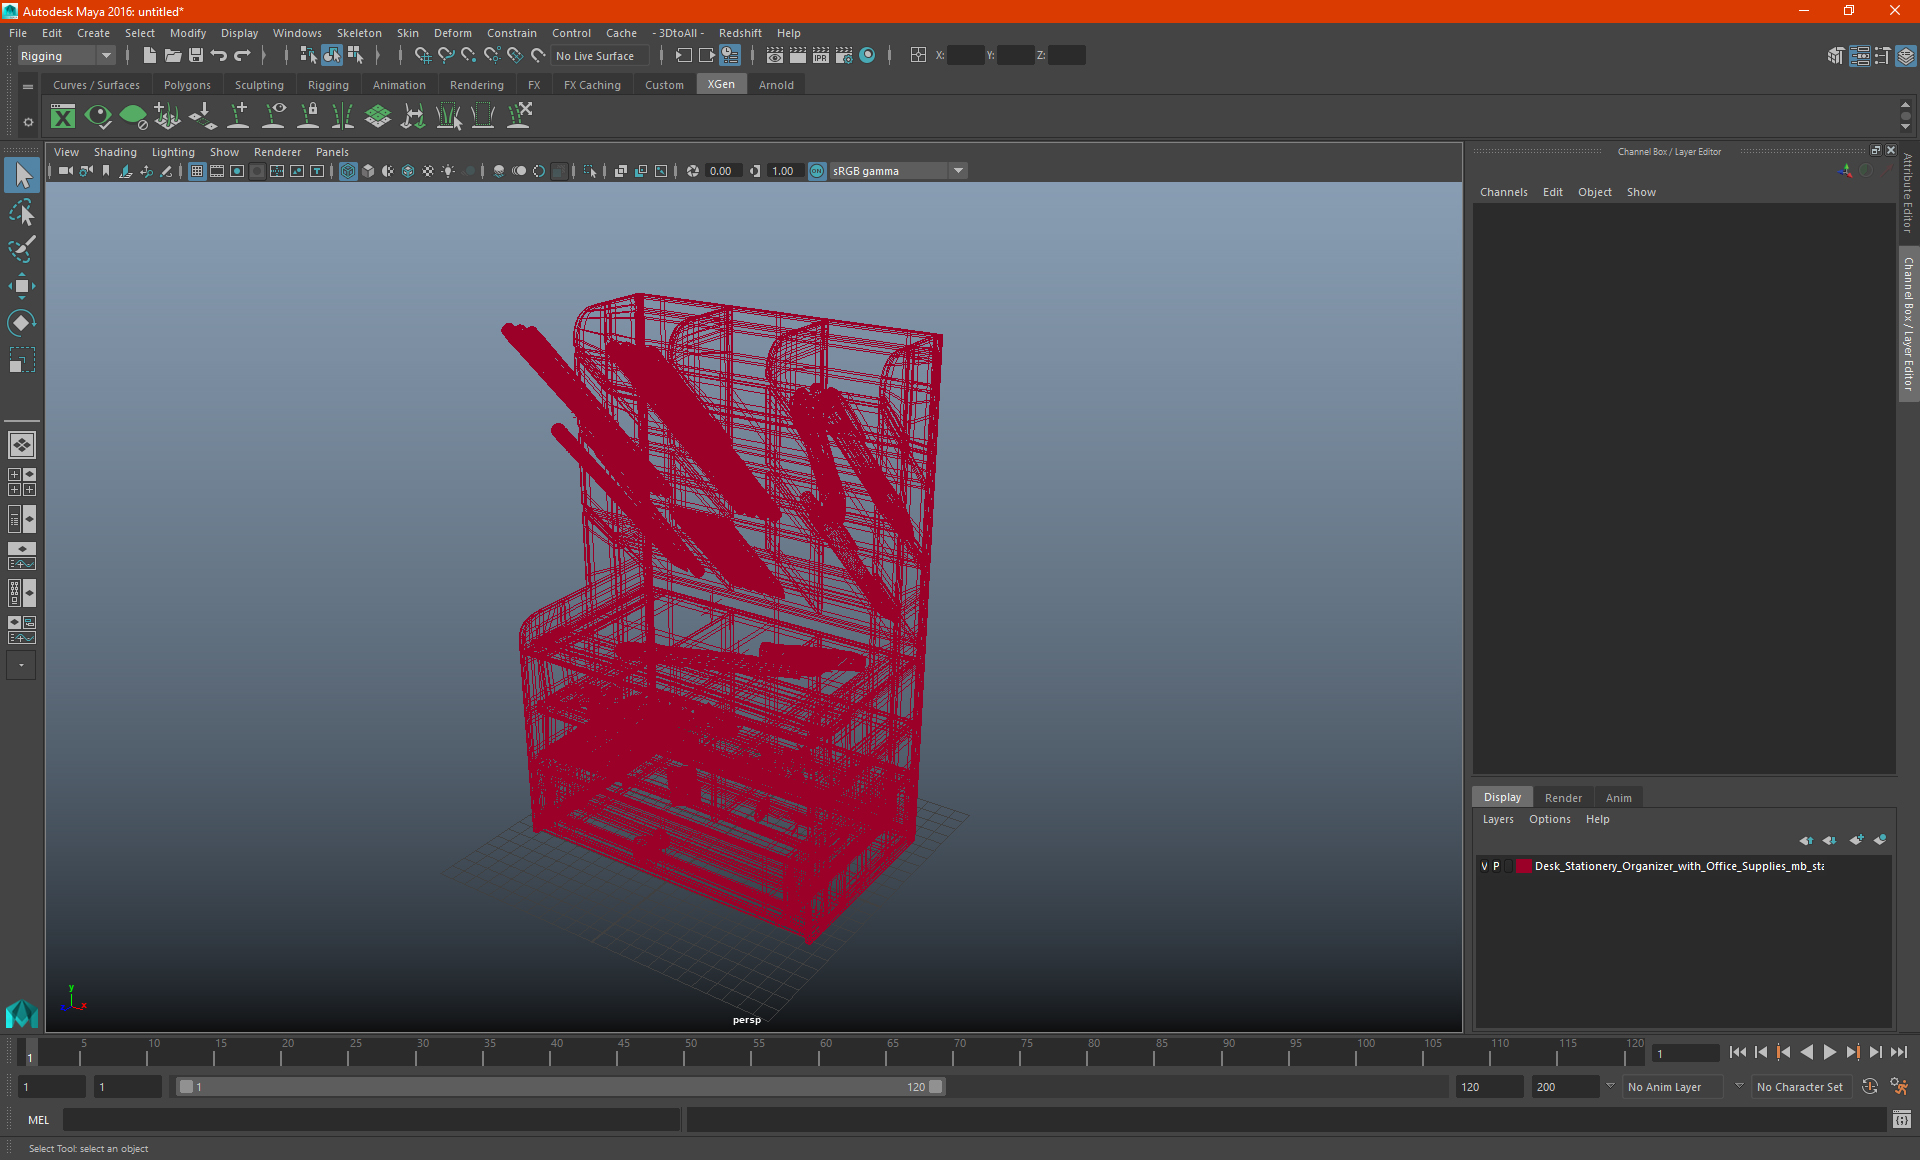Toggle snap to grids icon
Image resolution: width=1920 pixels, height=1160 pixels.
[422, 56]
